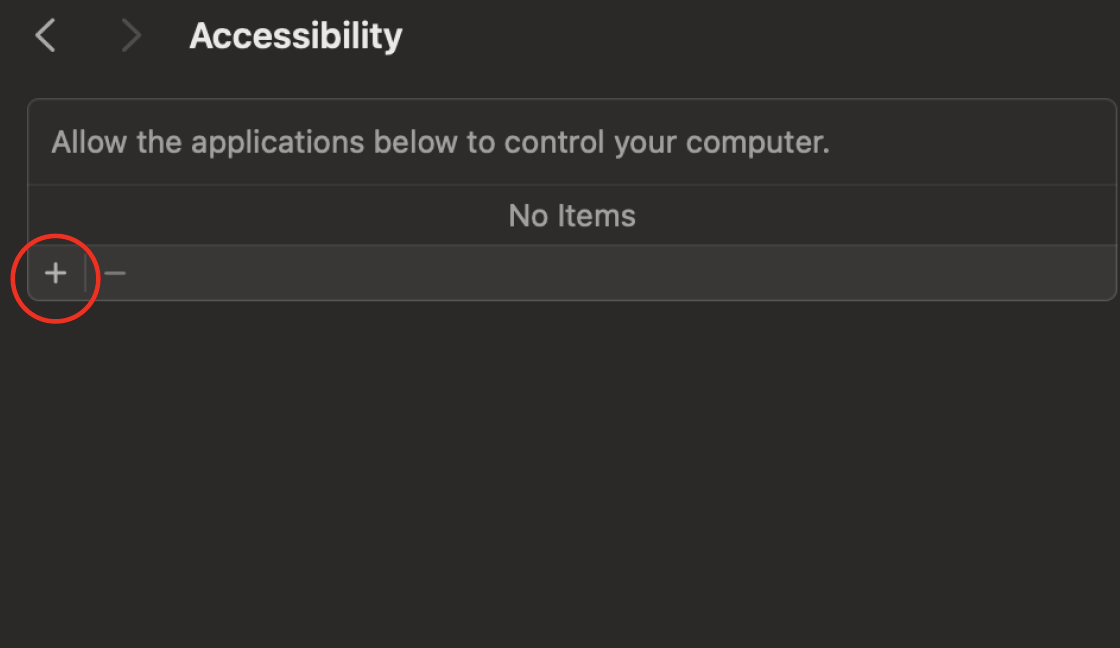Select the remove (−) icon beside the plus
This screenshot has width=1120, height=648.
(x=115, y=273)
